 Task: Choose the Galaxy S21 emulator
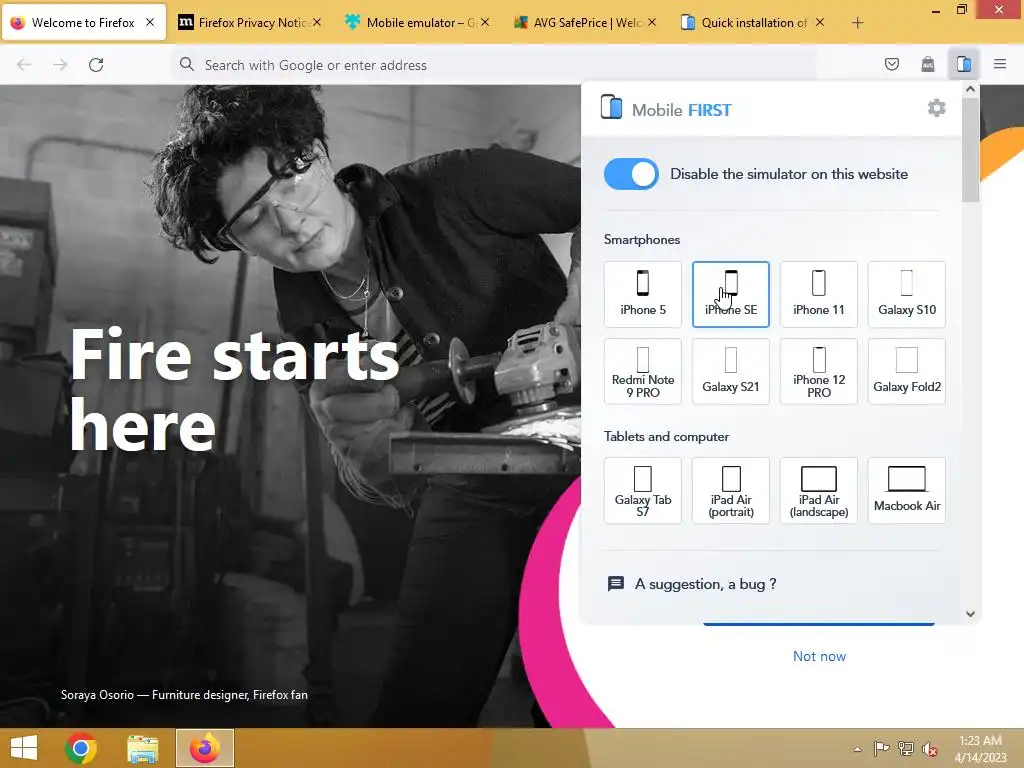tap(730, 371)
